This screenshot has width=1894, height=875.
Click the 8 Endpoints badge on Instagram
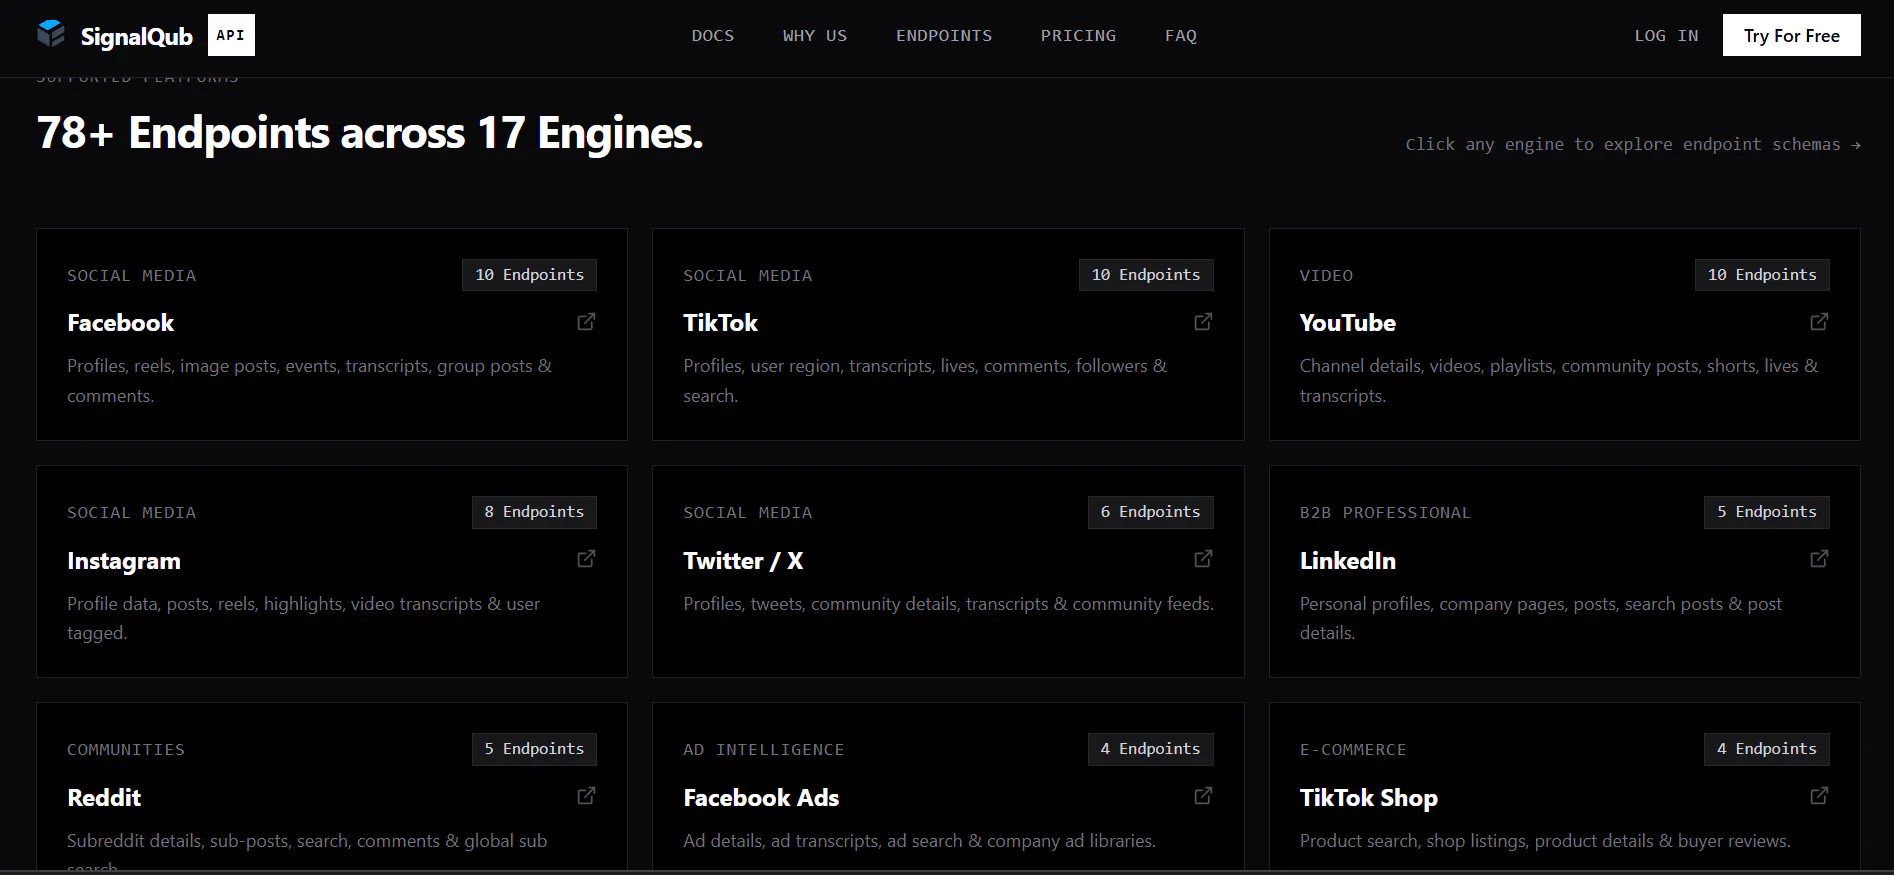click(534, 512)
